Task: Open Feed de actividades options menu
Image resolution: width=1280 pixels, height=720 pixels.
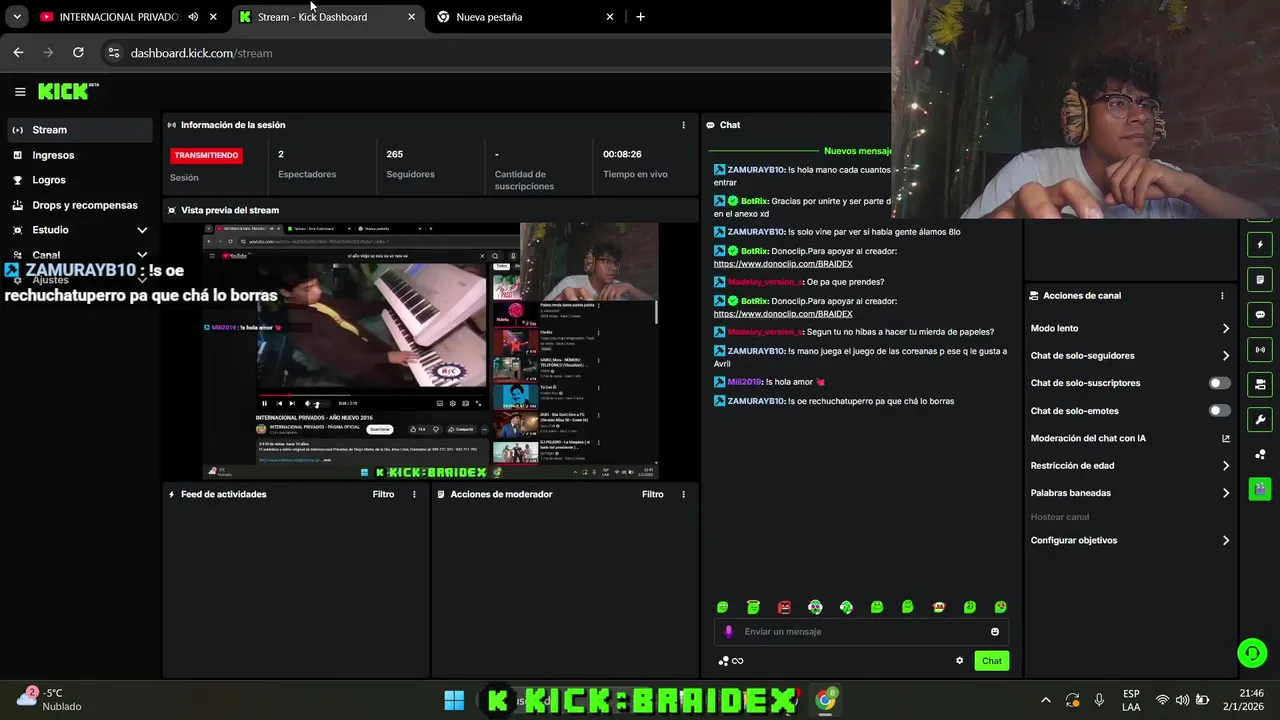Action: [414, 494]
